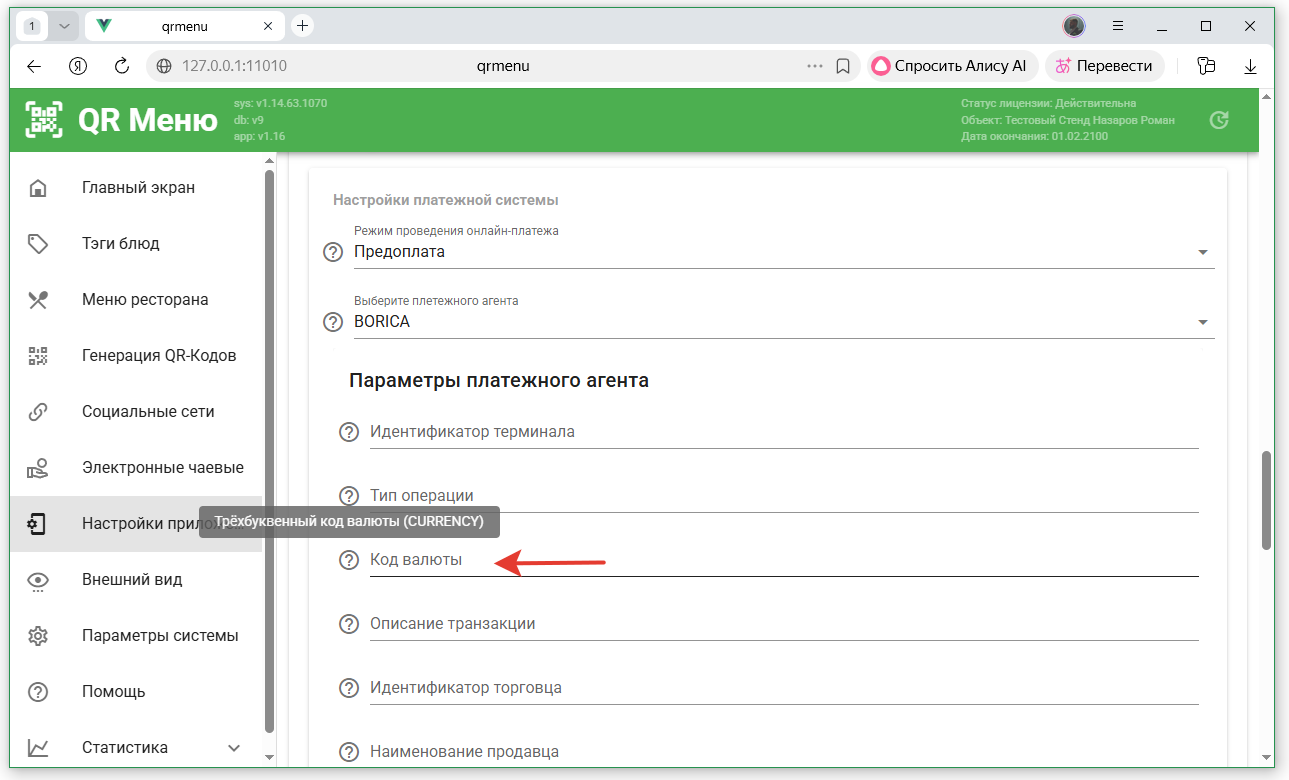Click the page vertical scrollbar thumb

1266,500
